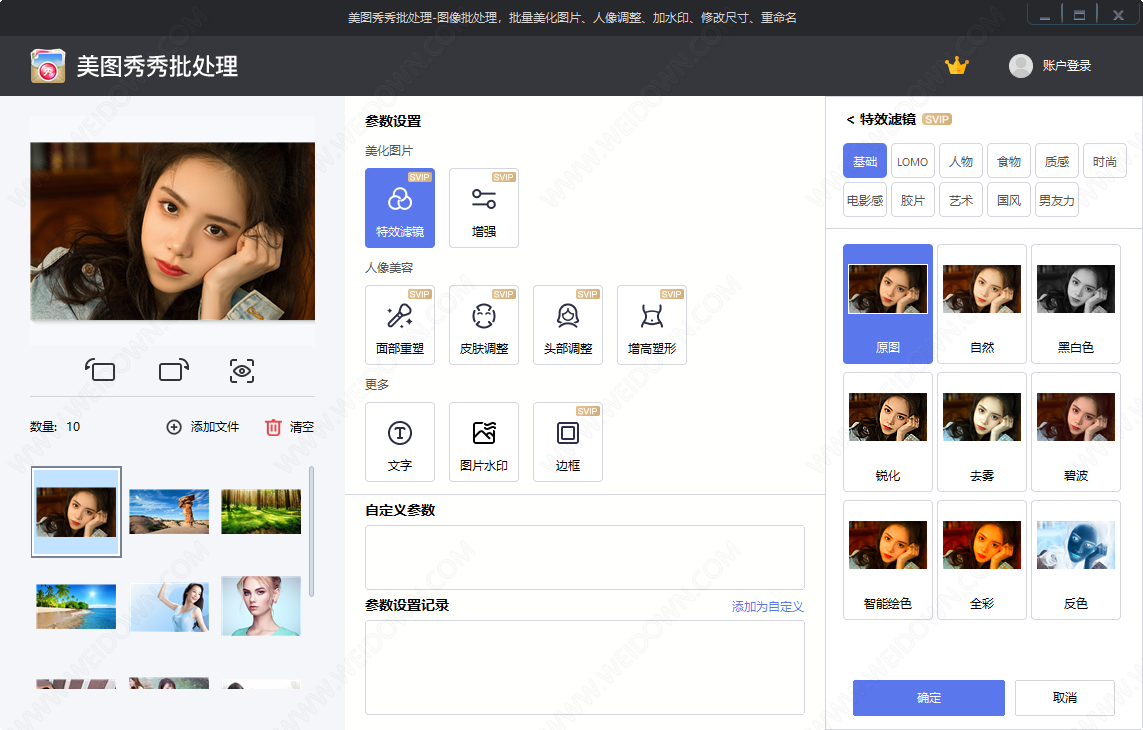Viewport: 1143px width, 730px height.
Task: Switch to the 基础 filter tab
Action: (865, 161)
